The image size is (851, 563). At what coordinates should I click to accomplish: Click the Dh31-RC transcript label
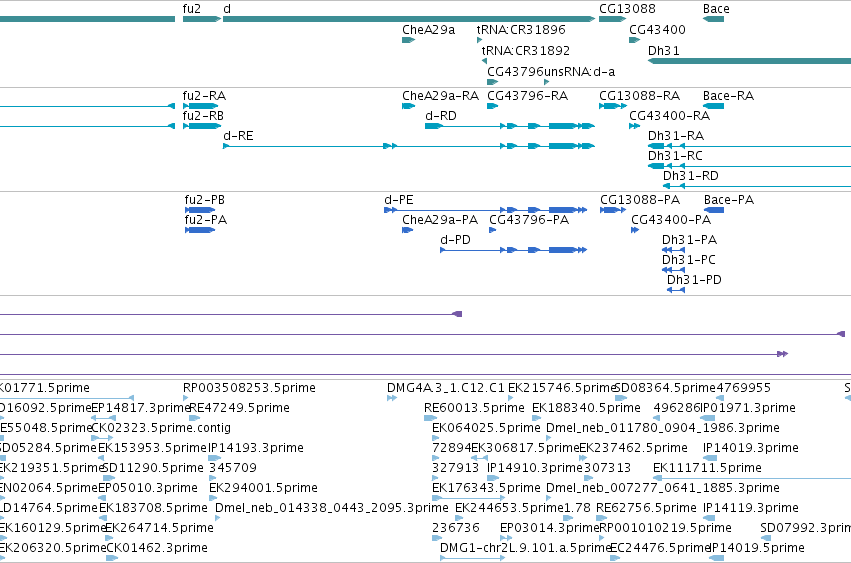click(675, 156)
